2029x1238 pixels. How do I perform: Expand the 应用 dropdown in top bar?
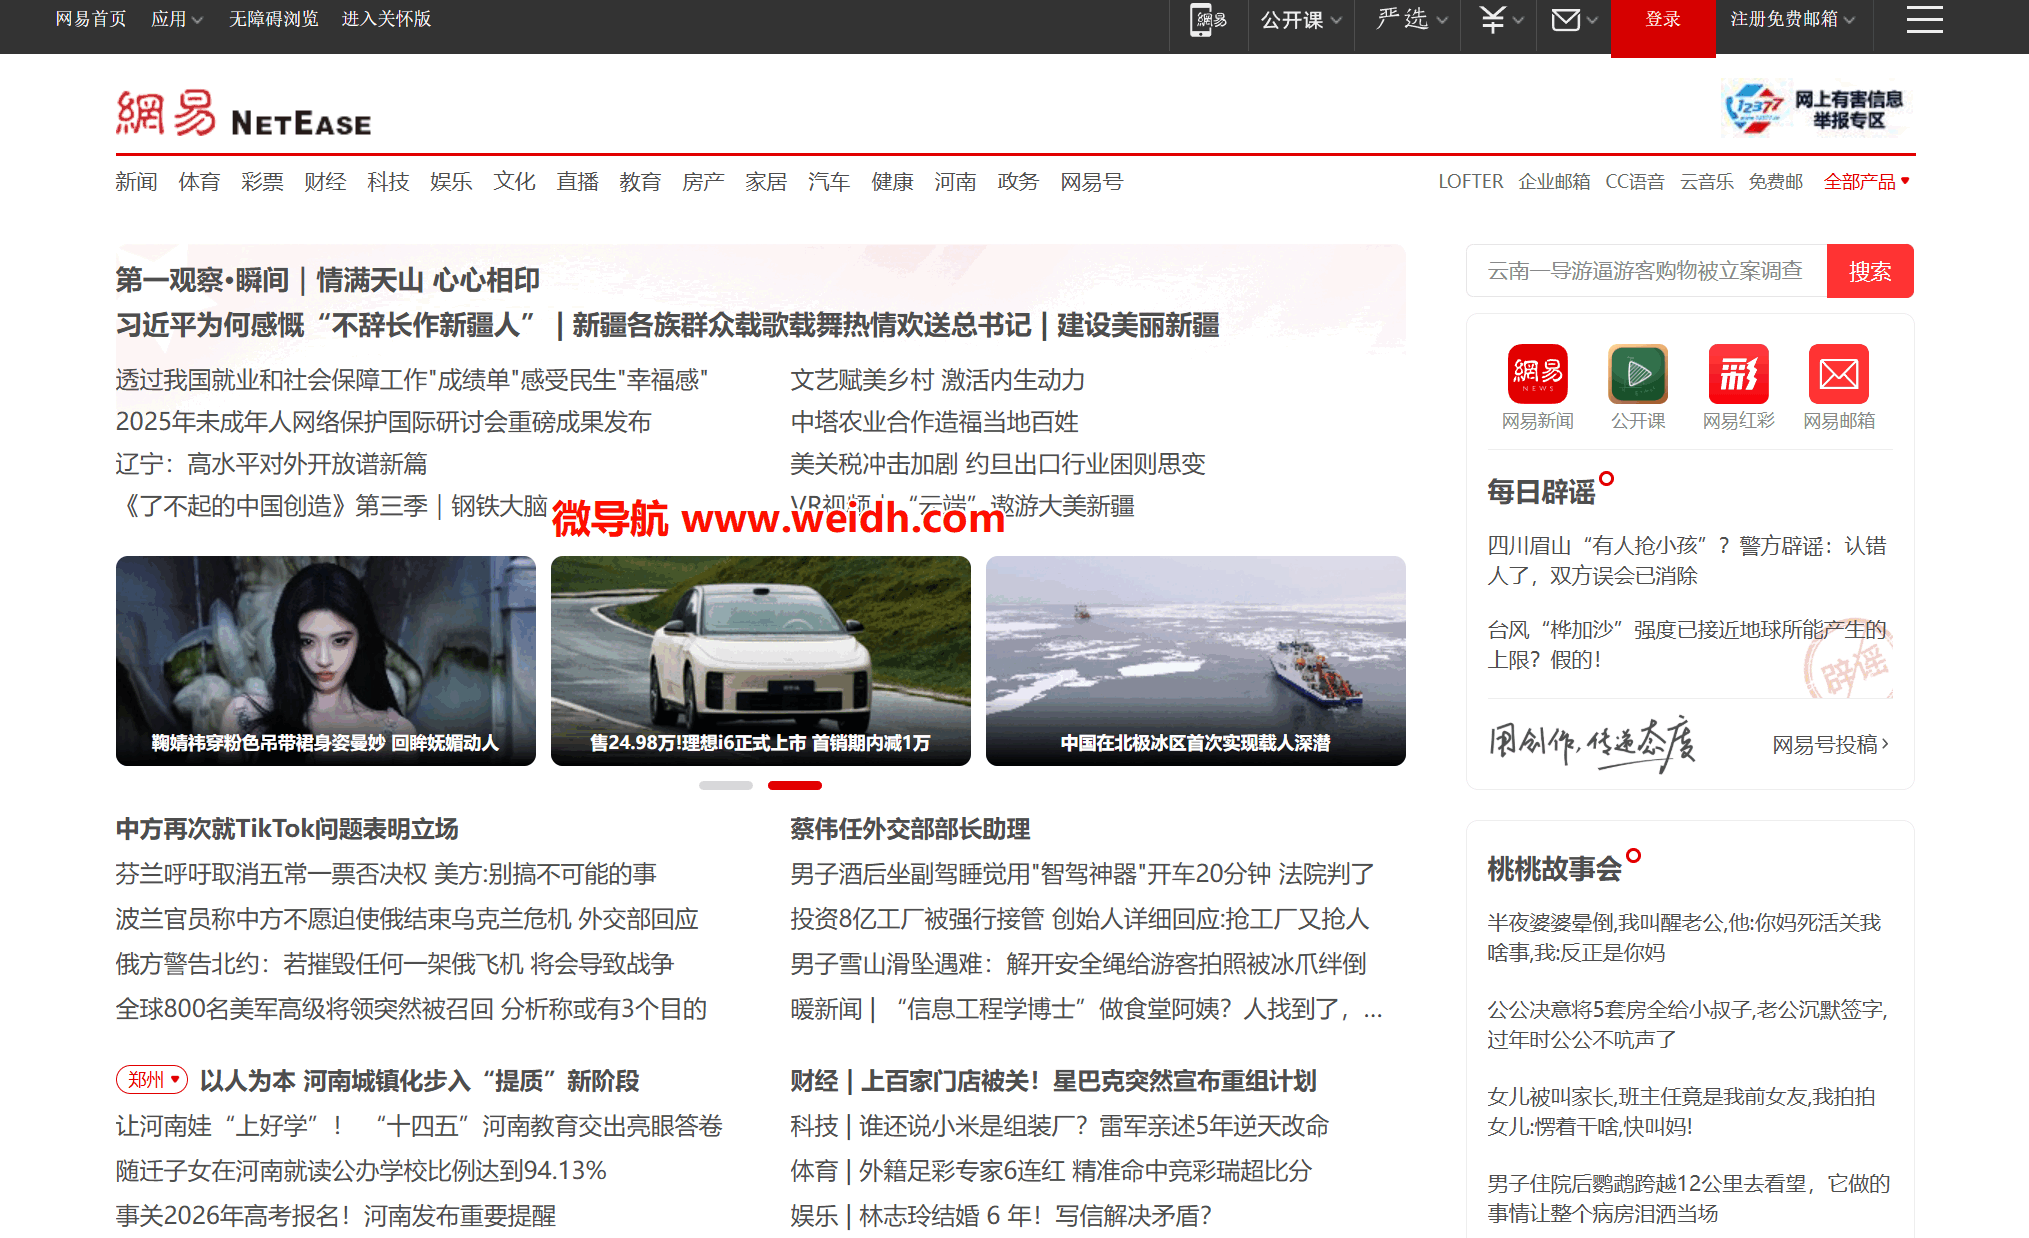[177, 19]
